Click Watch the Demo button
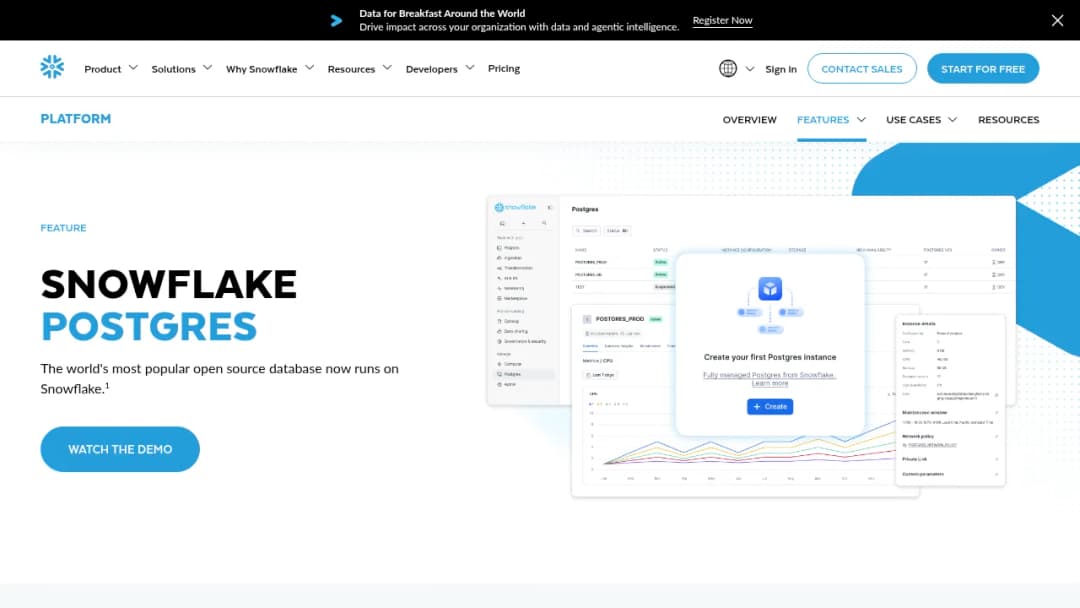 click(x=120, y=449)
